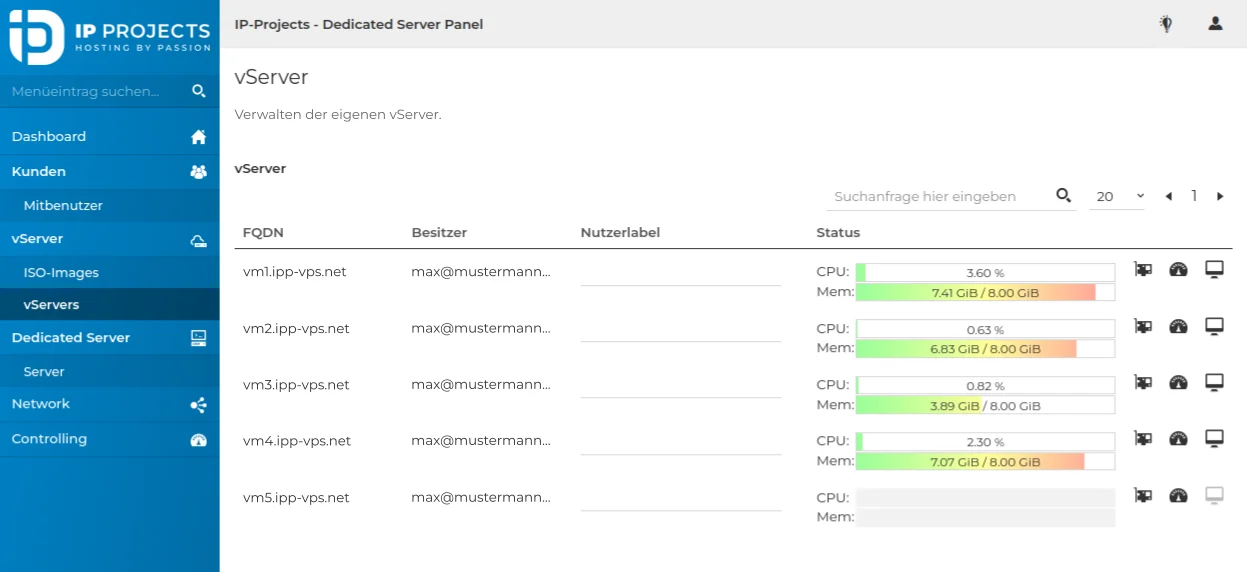Open console monitor icon for vm1.ipp-vps.net
The height and width of the screenshot is (572, 1247).
click(1214, 269)
